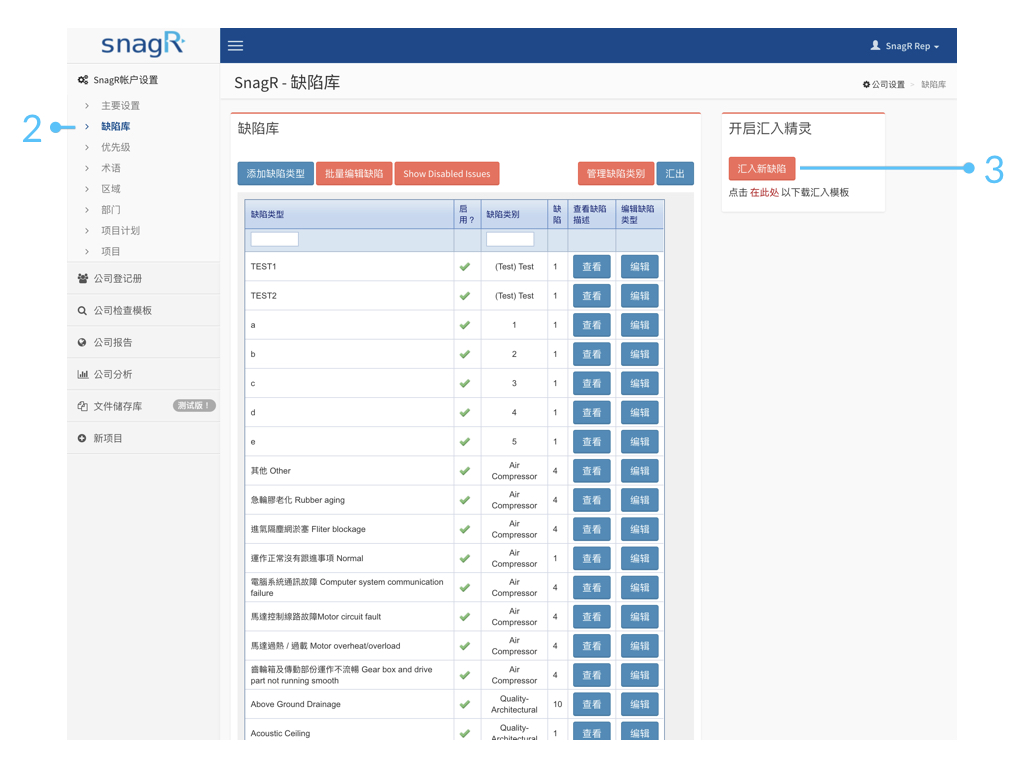This screenshot has height=768, width=1024.
Task: Click the gear icon in 公司设置 breadcrumb
Action: [867, 84]
